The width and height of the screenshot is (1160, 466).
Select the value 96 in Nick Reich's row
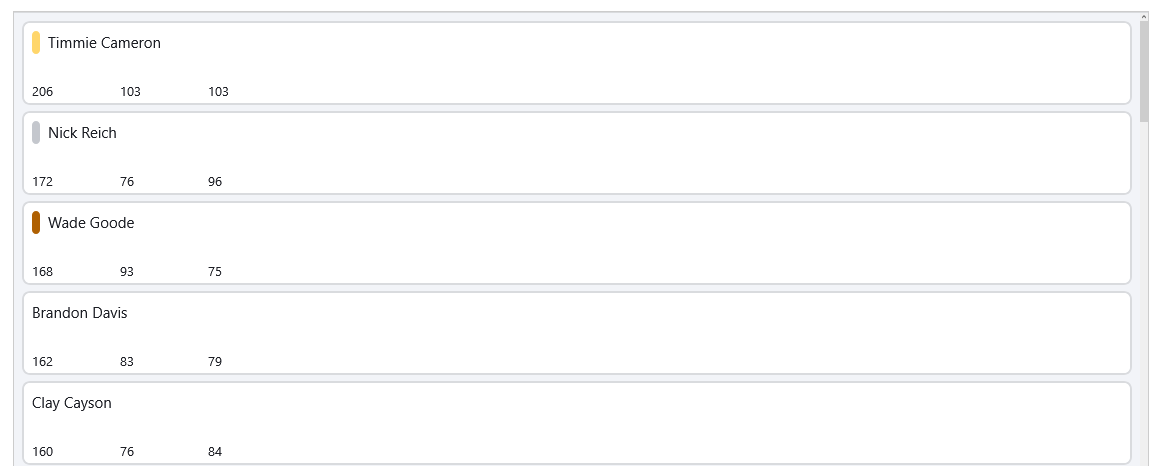click(x=215, y=182)
